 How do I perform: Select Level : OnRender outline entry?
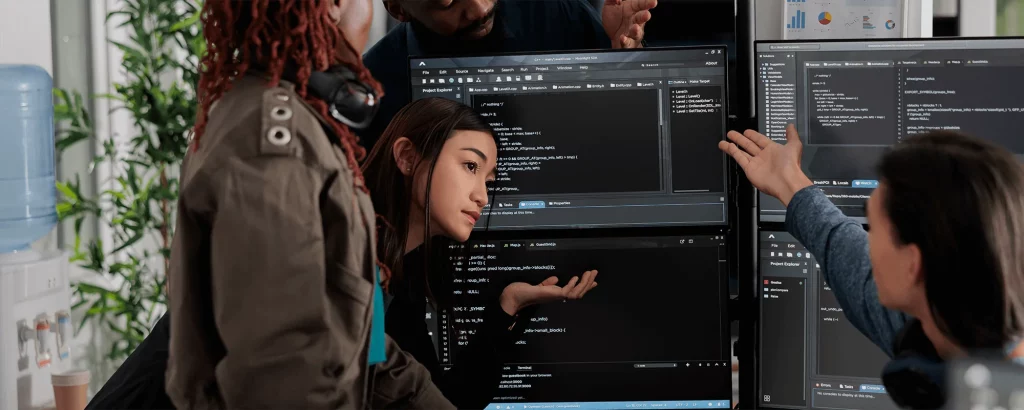(695, 106)
